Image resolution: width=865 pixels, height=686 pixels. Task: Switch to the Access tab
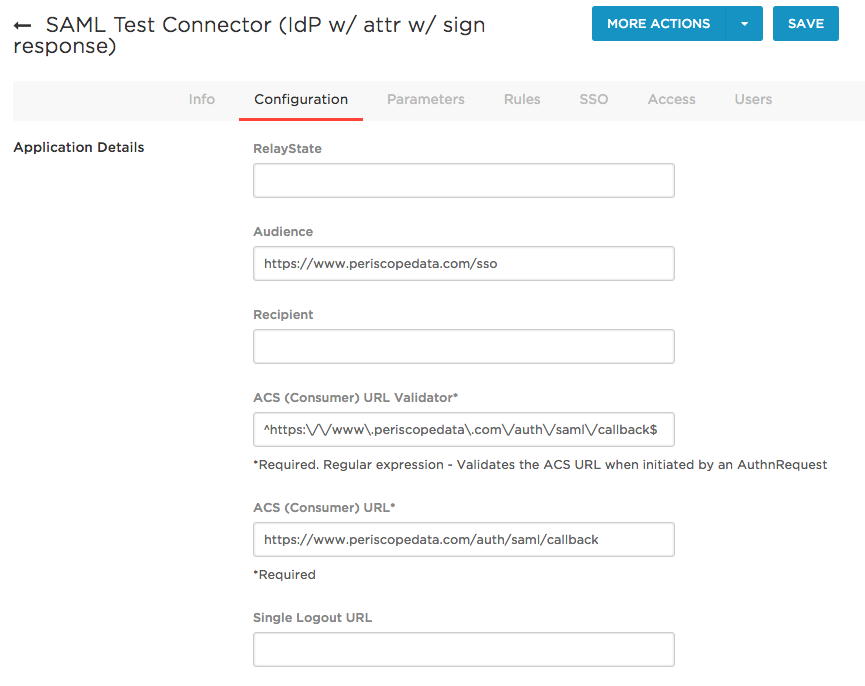coord(671,99)
